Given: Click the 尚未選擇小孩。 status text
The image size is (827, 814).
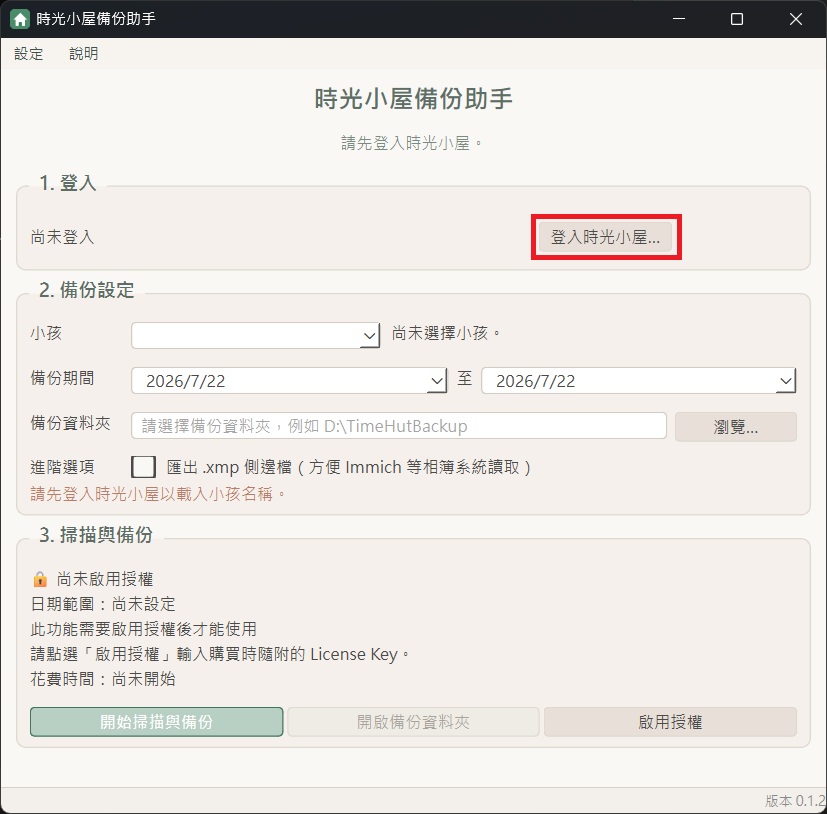Looking at the screenshot, I should click(446, 333).
